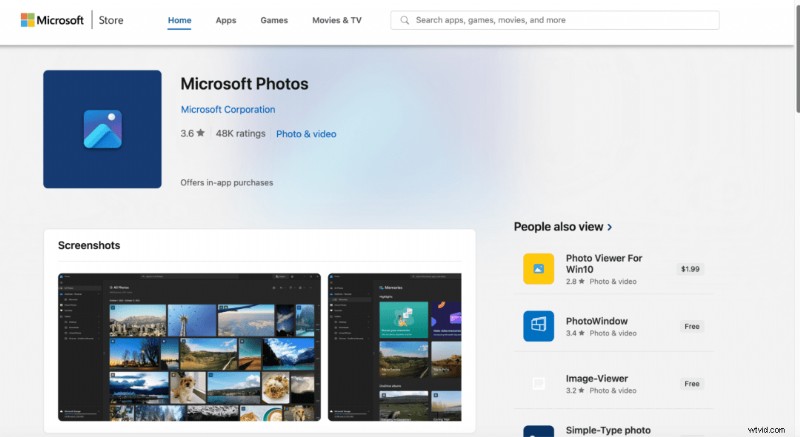800x437 pixels.
Task: Switch to the Apps tab
Action: pos(226,20)
